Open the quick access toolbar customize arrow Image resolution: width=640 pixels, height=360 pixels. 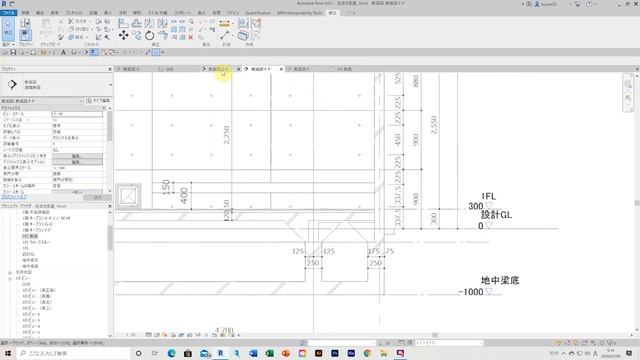click(162, 52)
